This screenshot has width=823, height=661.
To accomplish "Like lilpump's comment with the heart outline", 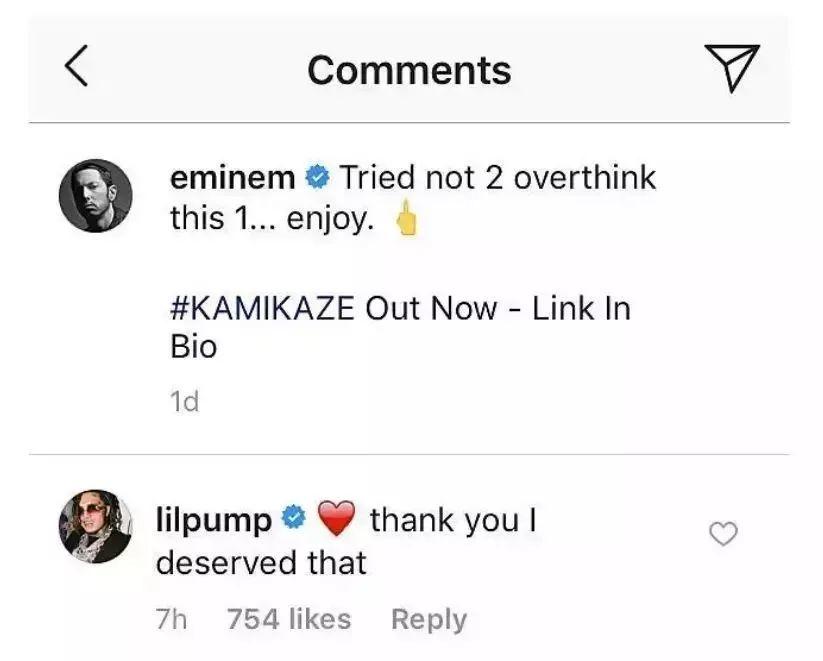I will point(722,536).
